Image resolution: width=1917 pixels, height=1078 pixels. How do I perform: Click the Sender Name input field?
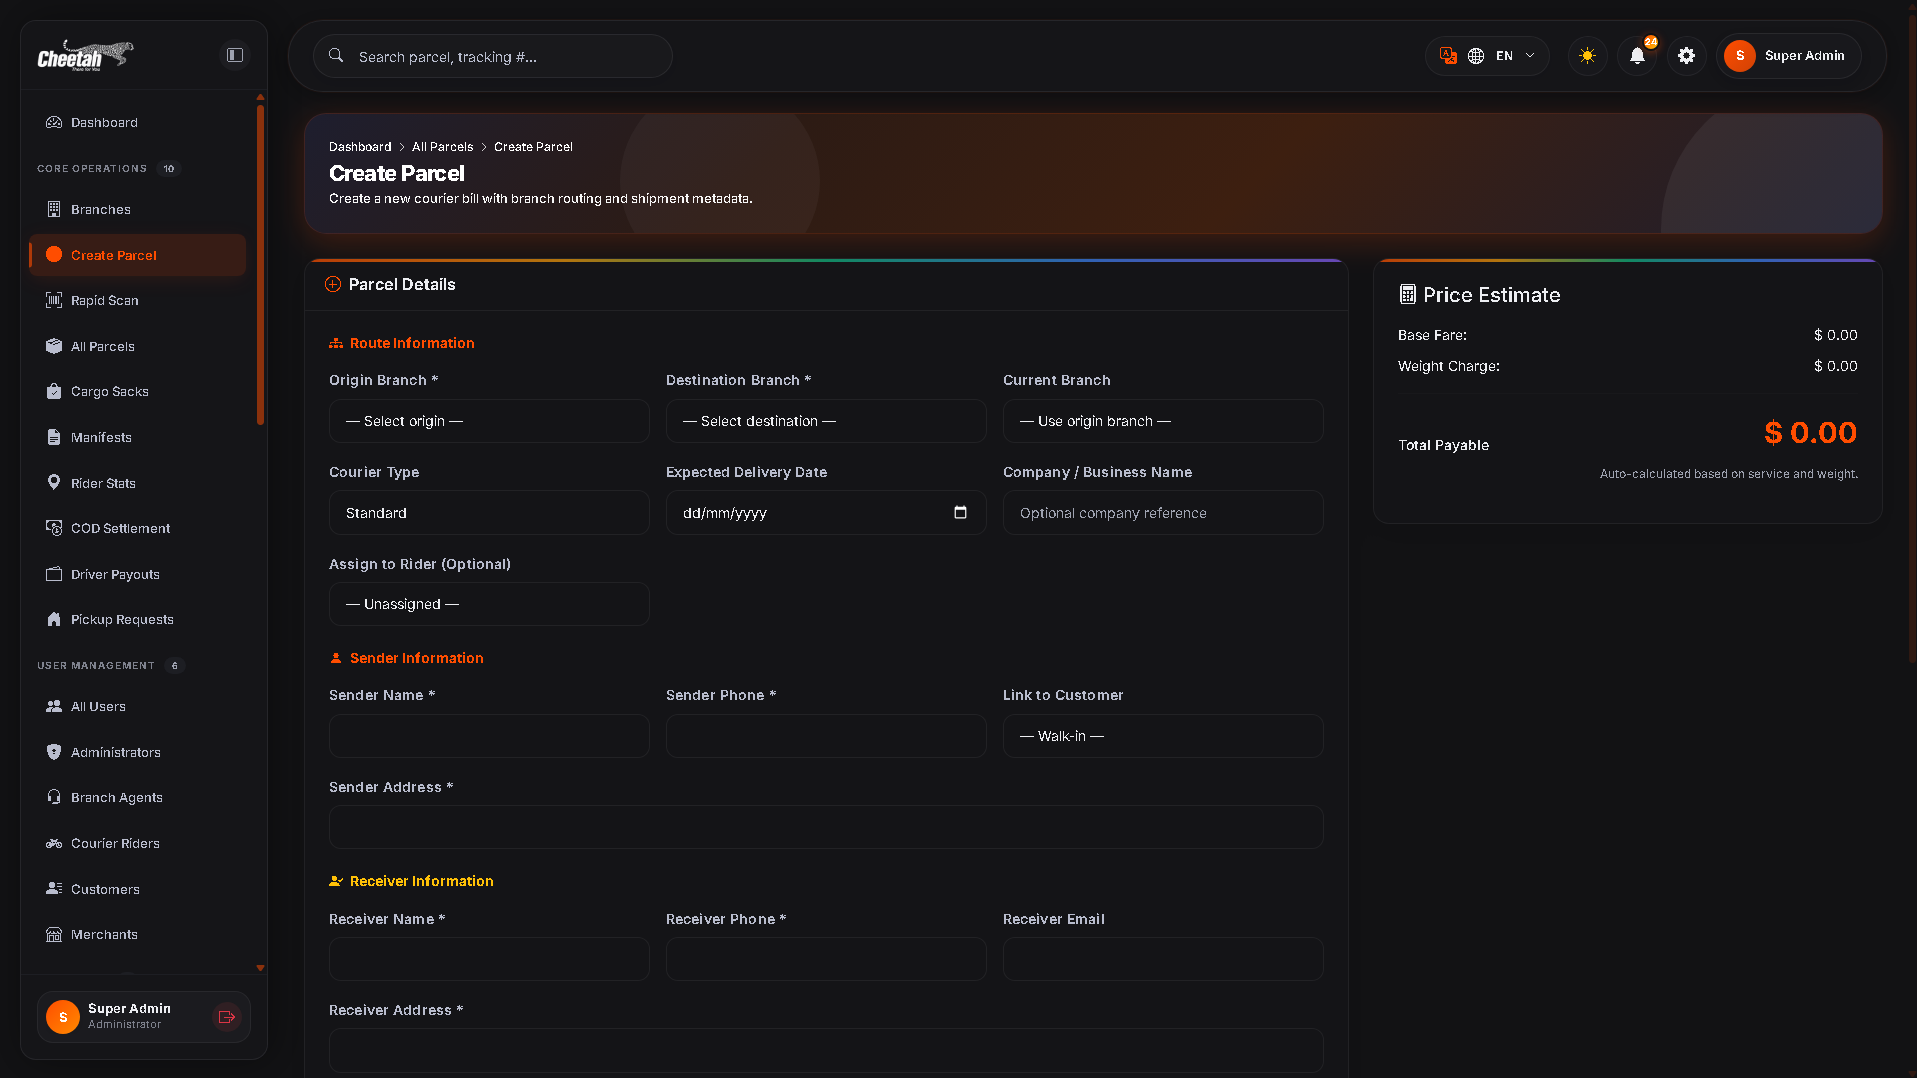(489, 736)
